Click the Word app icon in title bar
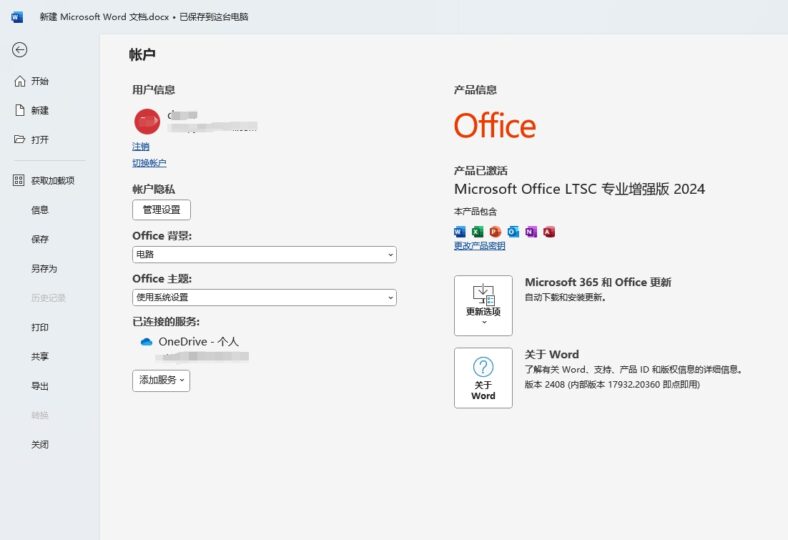Screen dimensions: 788x540 17,17
